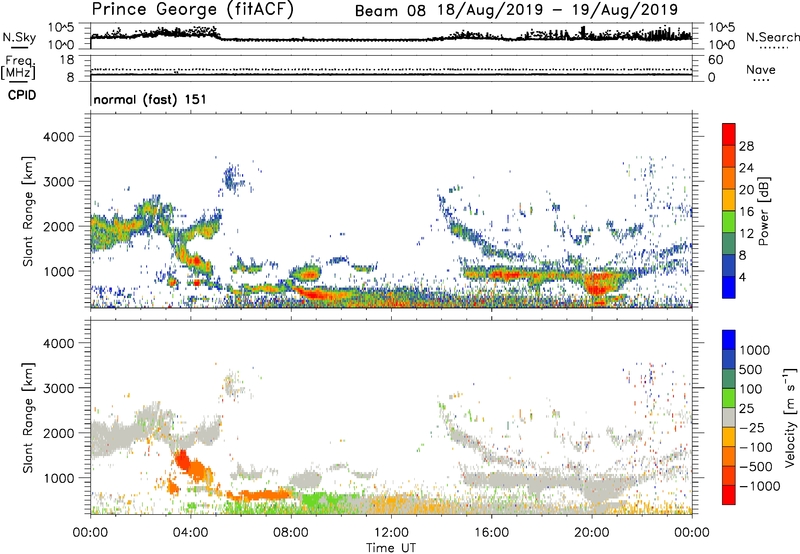Pick the red bottom segment of velocity colorbar

(x=729, y=495)
